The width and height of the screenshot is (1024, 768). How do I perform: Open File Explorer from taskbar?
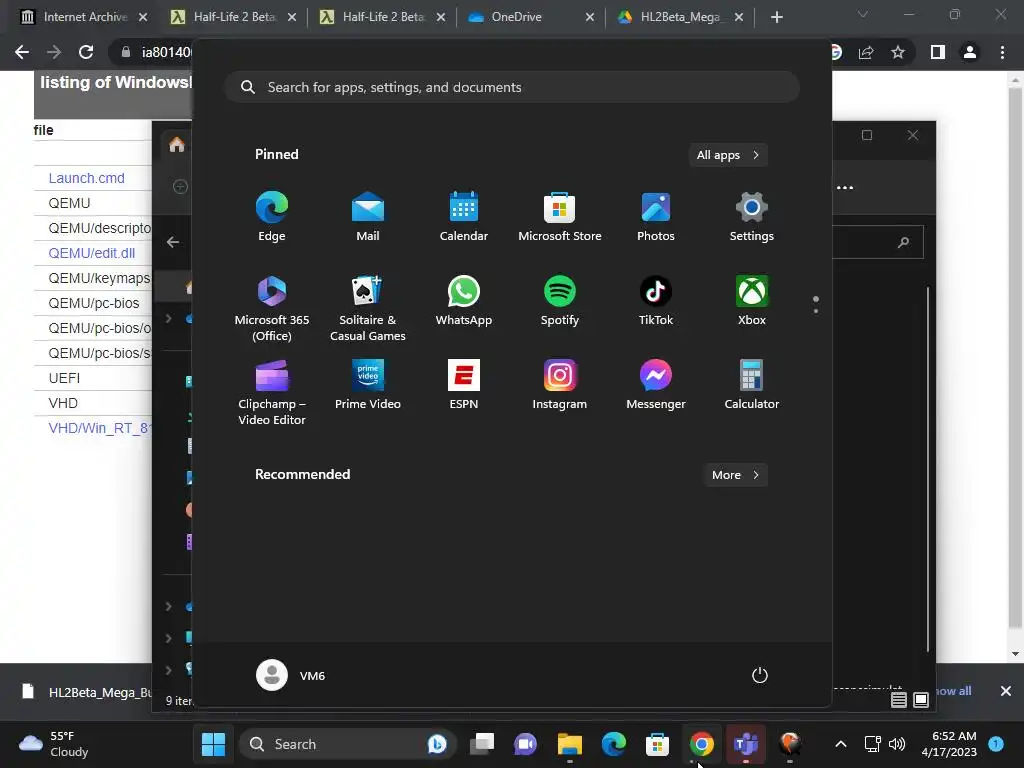point(569,744)
